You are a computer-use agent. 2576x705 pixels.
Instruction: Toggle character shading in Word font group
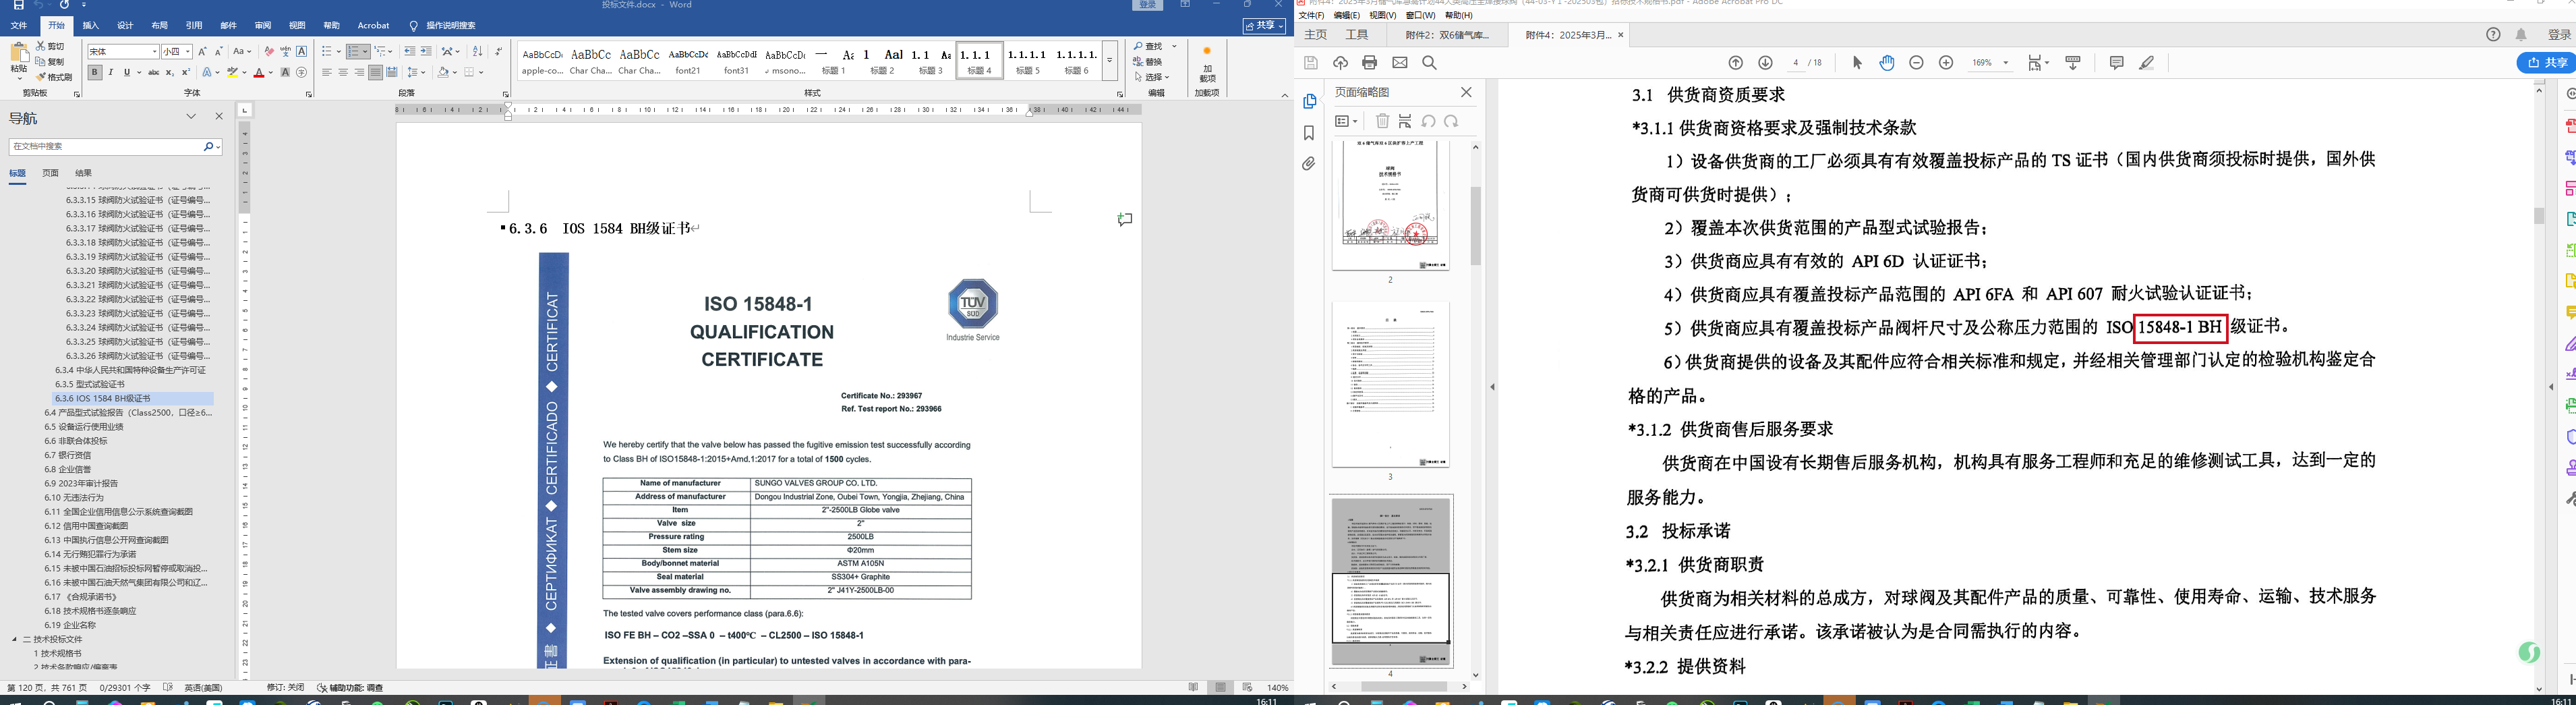pos(285,72)
